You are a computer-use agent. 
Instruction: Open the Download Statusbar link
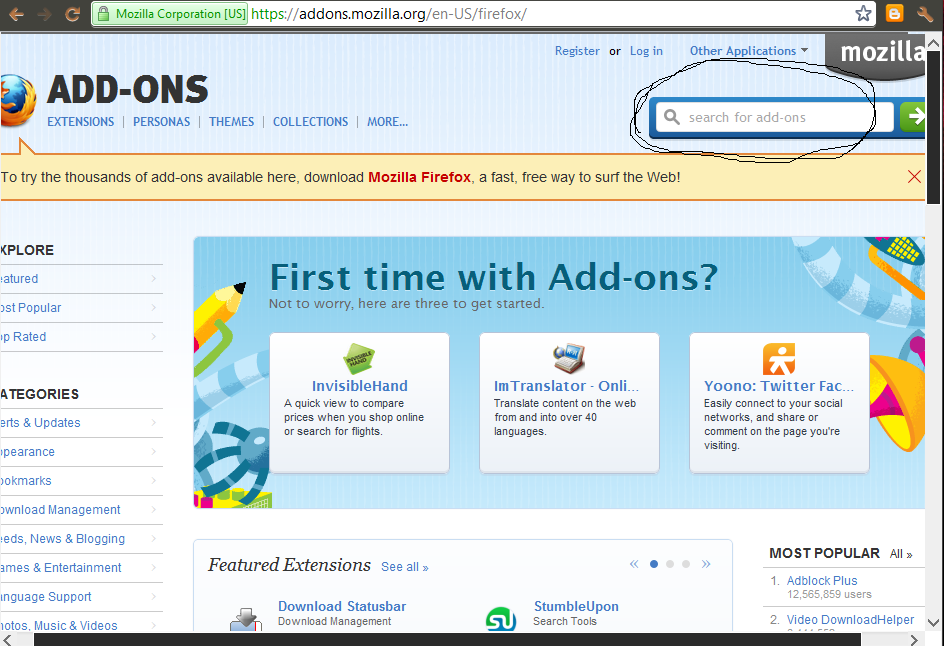342,606
